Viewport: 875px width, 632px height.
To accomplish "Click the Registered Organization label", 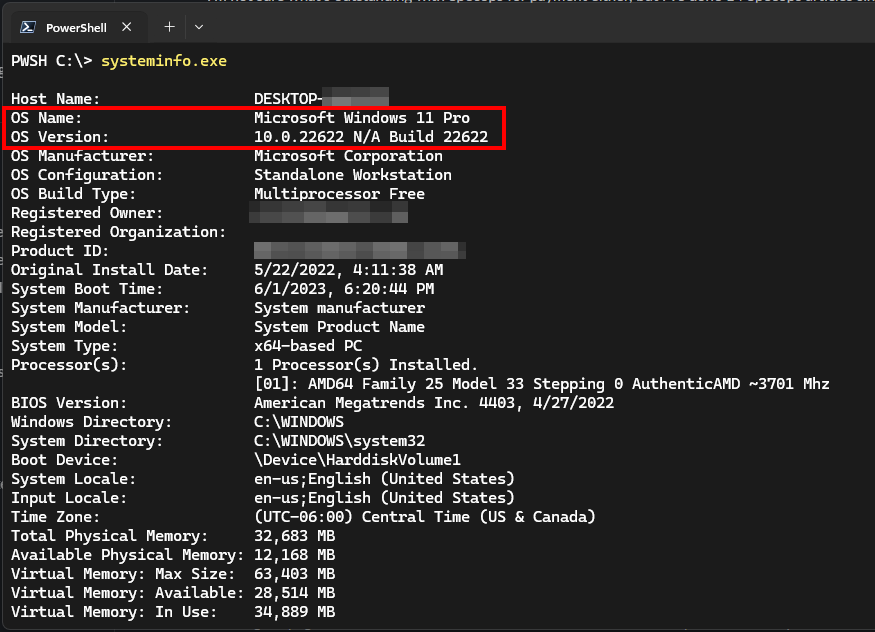I will pyautogui.click(x=118, y=231).
